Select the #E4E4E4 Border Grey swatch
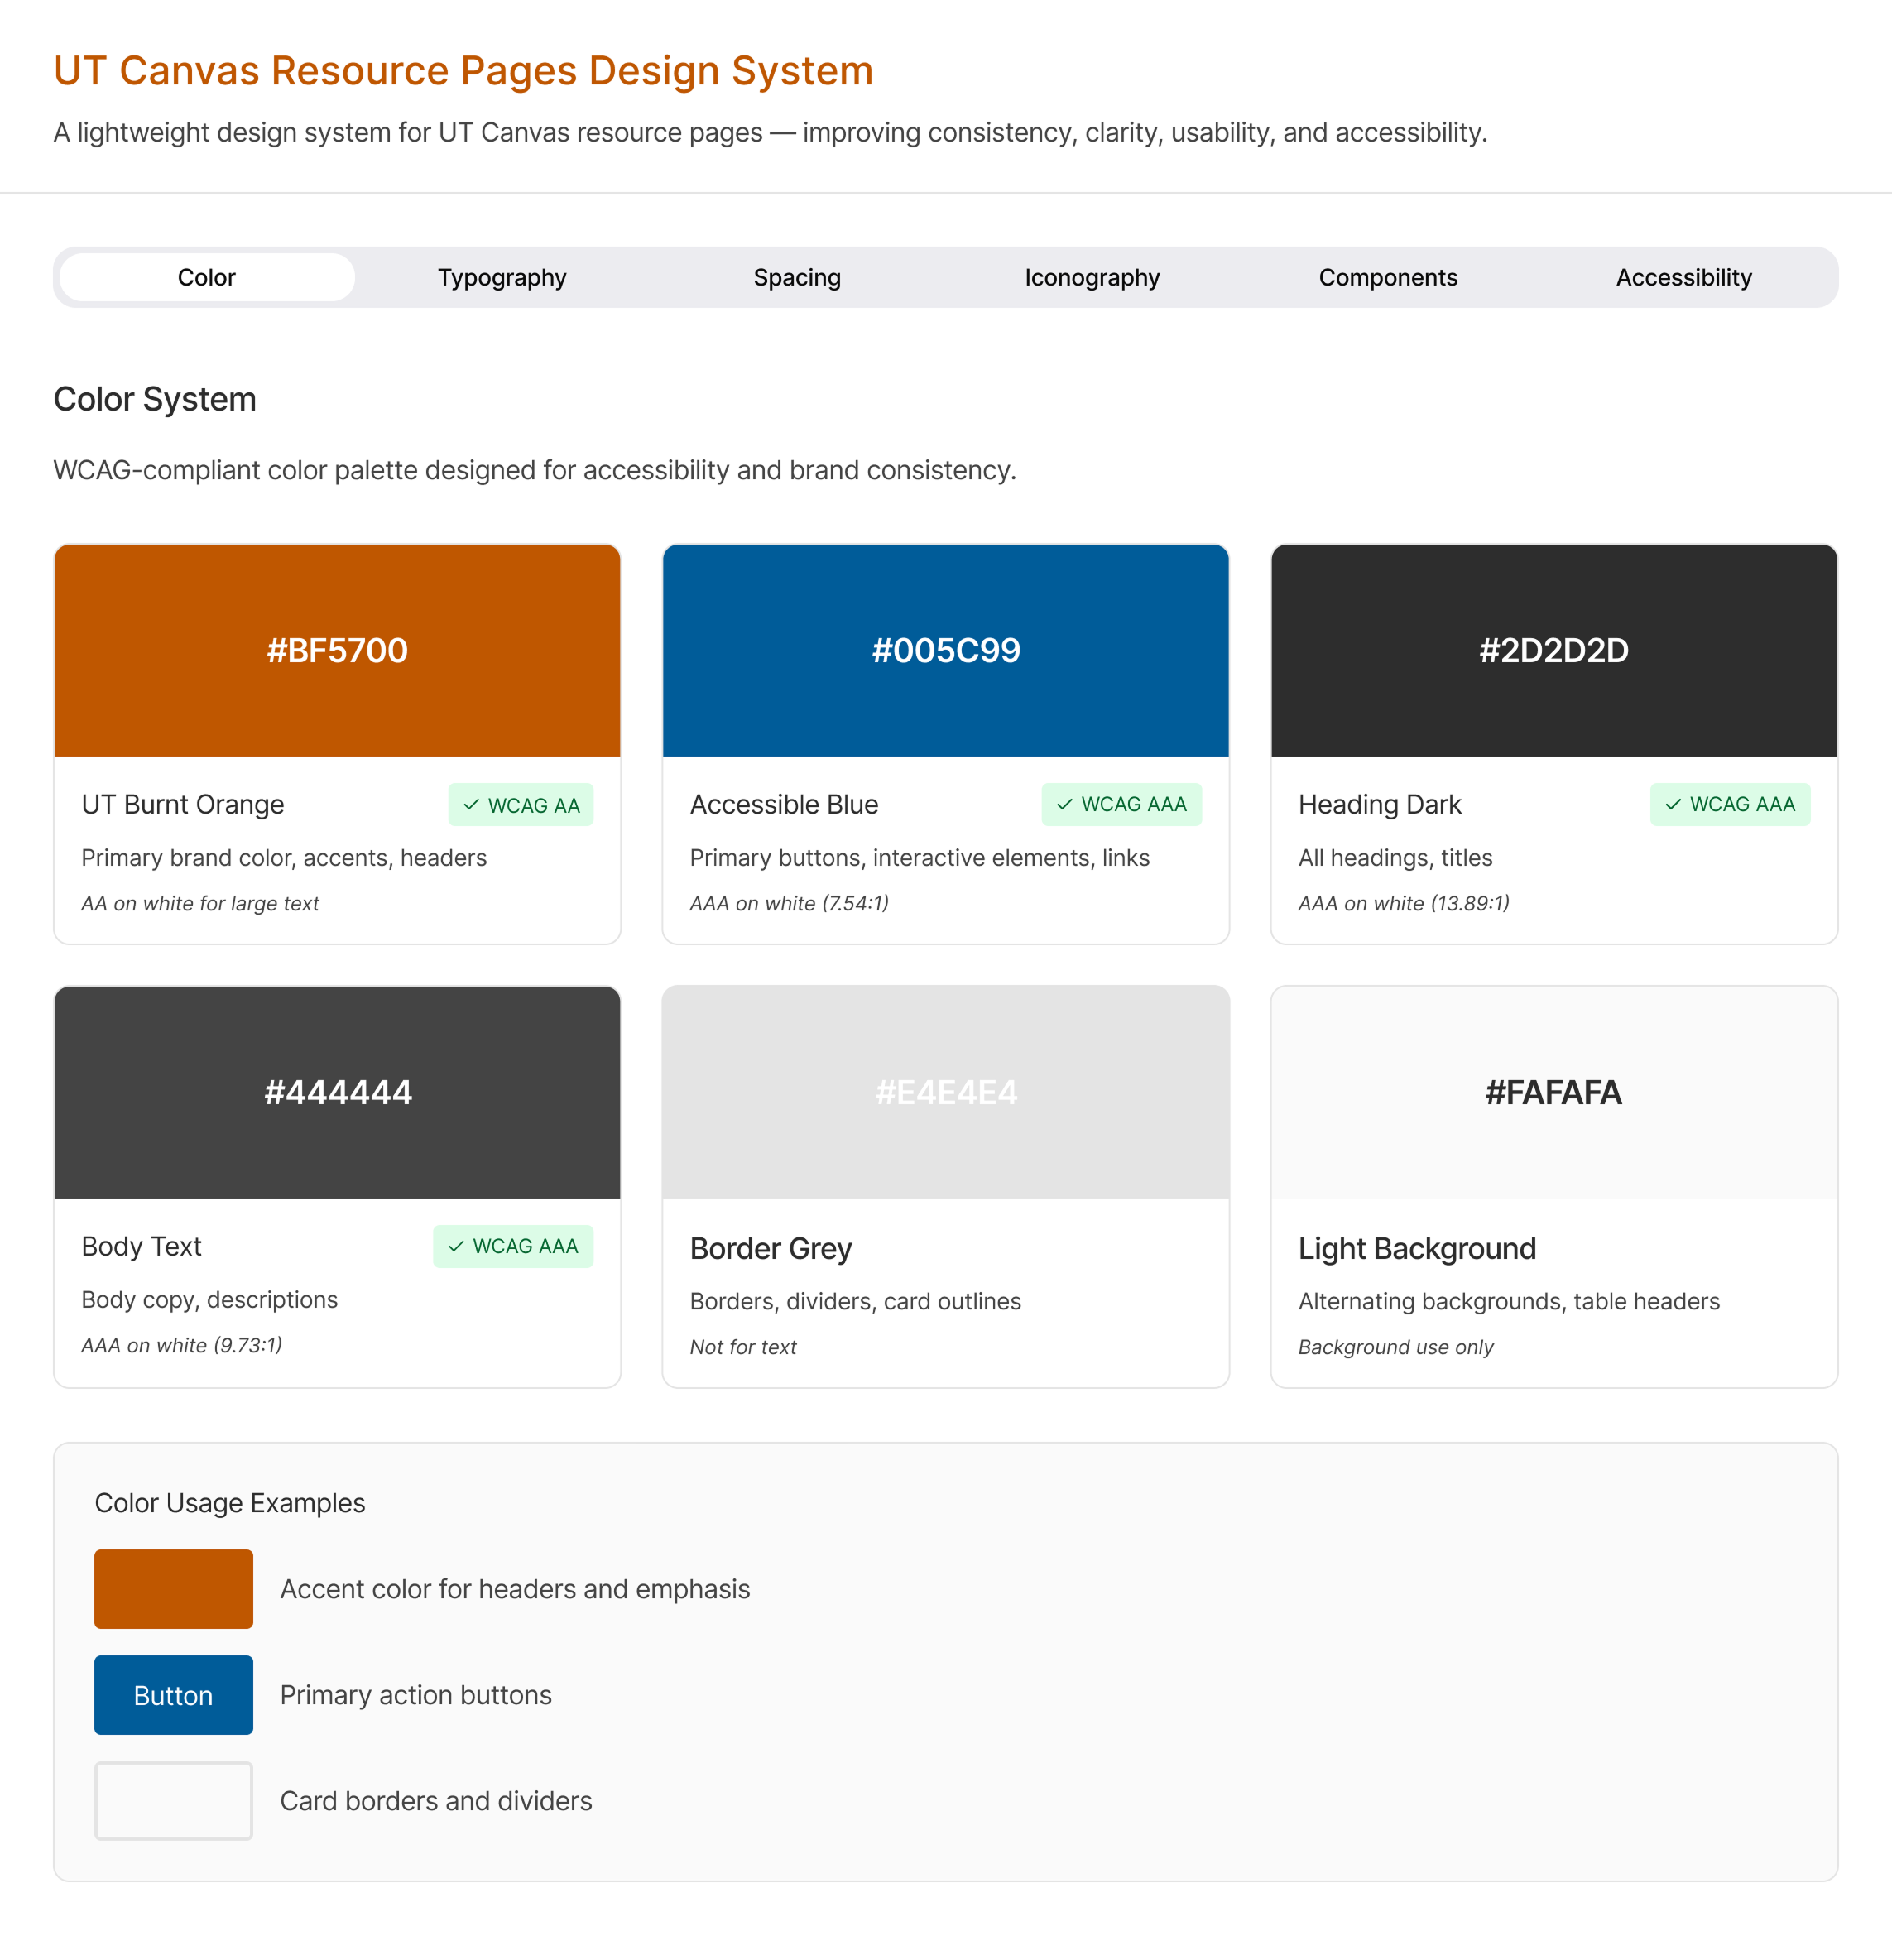 [x=945, y=1092]
